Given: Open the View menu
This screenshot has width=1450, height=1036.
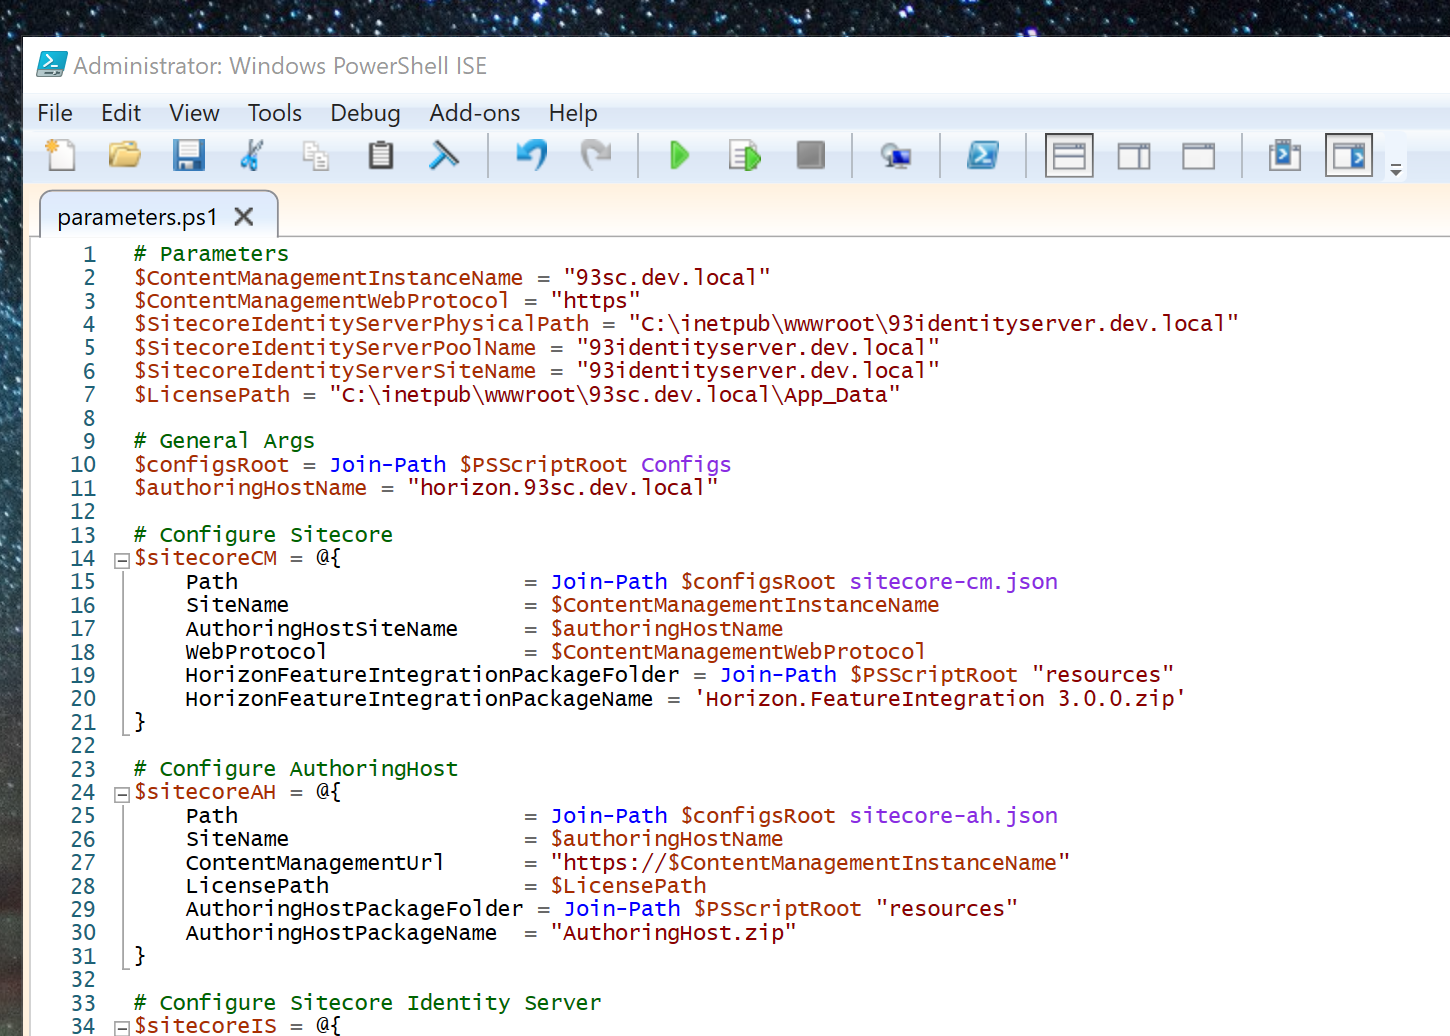Looking at the screenshot, I should pos(194,113).
